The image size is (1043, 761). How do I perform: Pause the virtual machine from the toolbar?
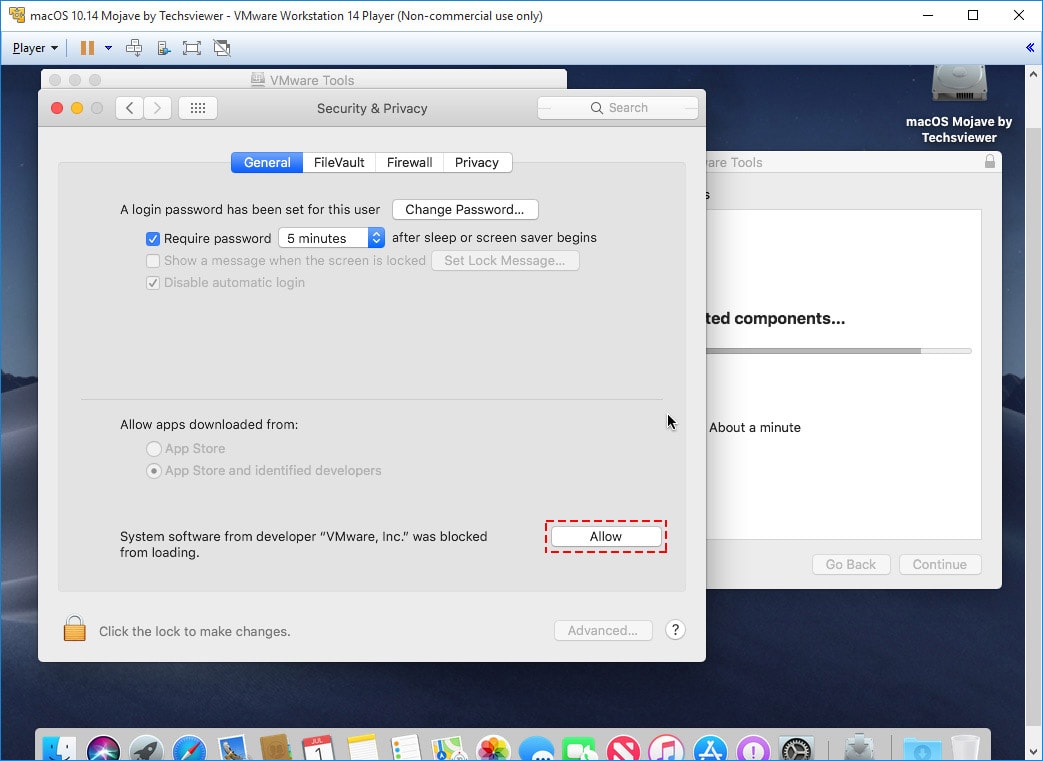tap(87, 48)
